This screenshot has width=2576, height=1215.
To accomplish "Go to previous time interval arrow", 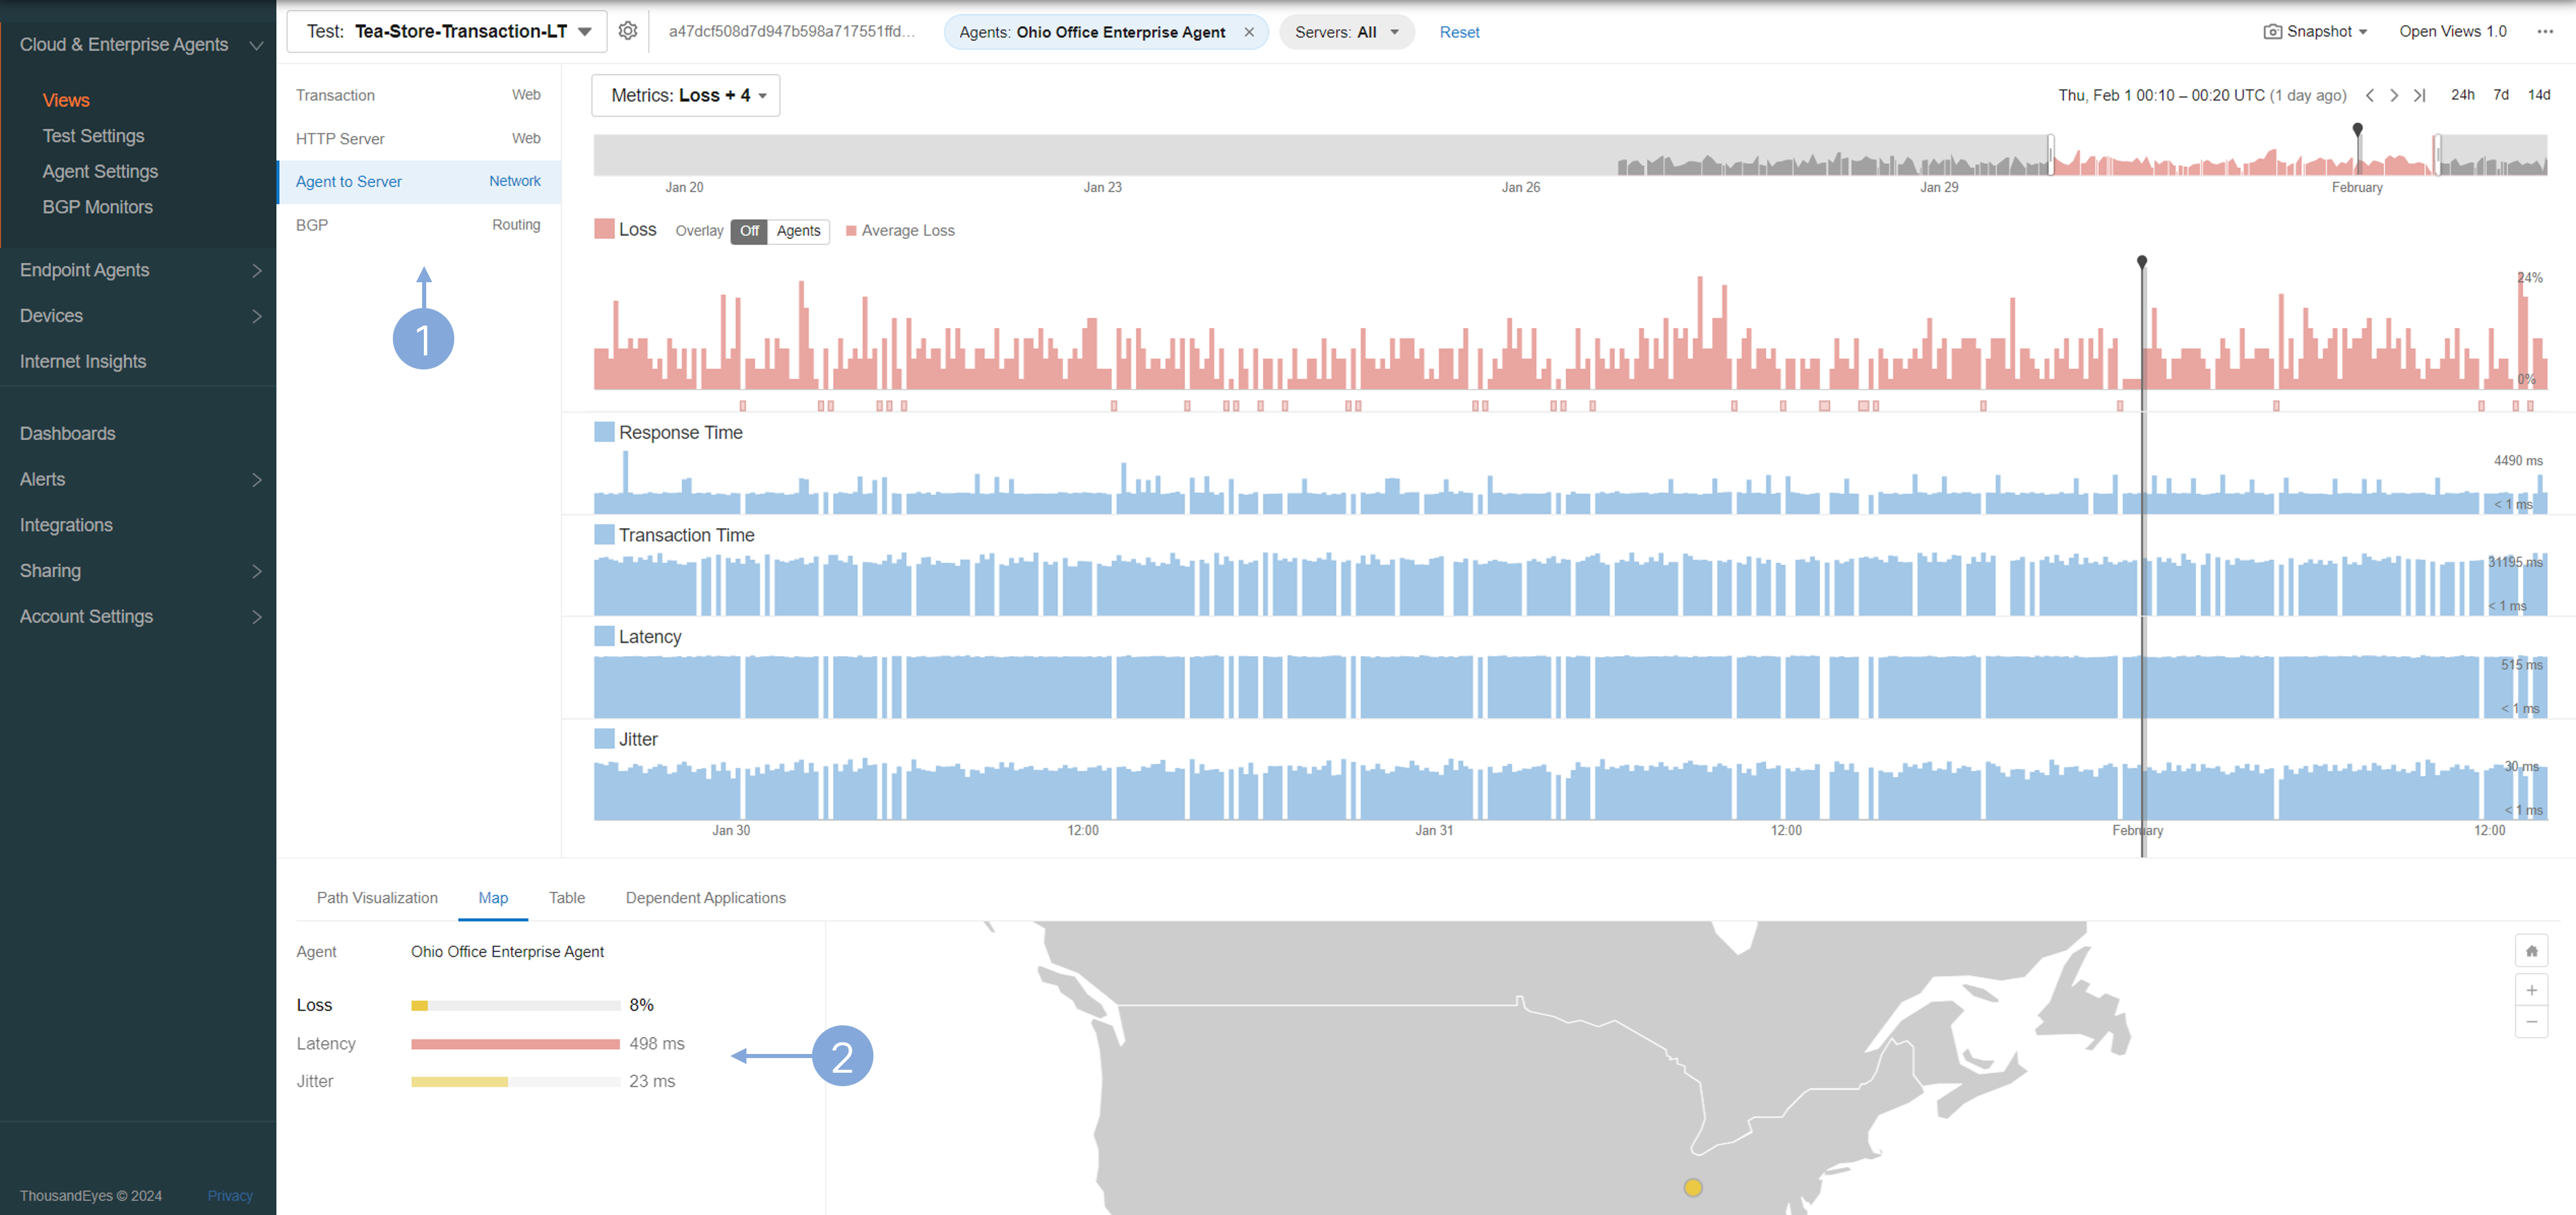I will coord(2369,96).
